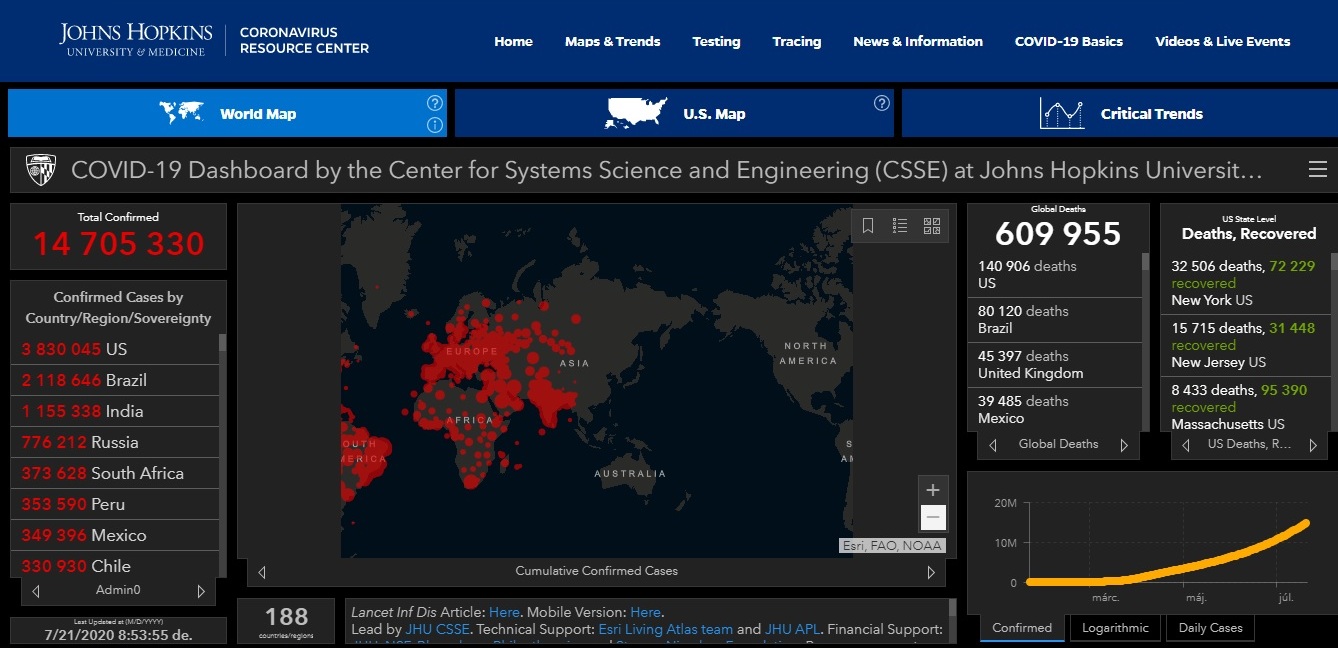Open info circle icon on World Map tab
This screenshot has height=648, width=1338.
click(435, 125)
